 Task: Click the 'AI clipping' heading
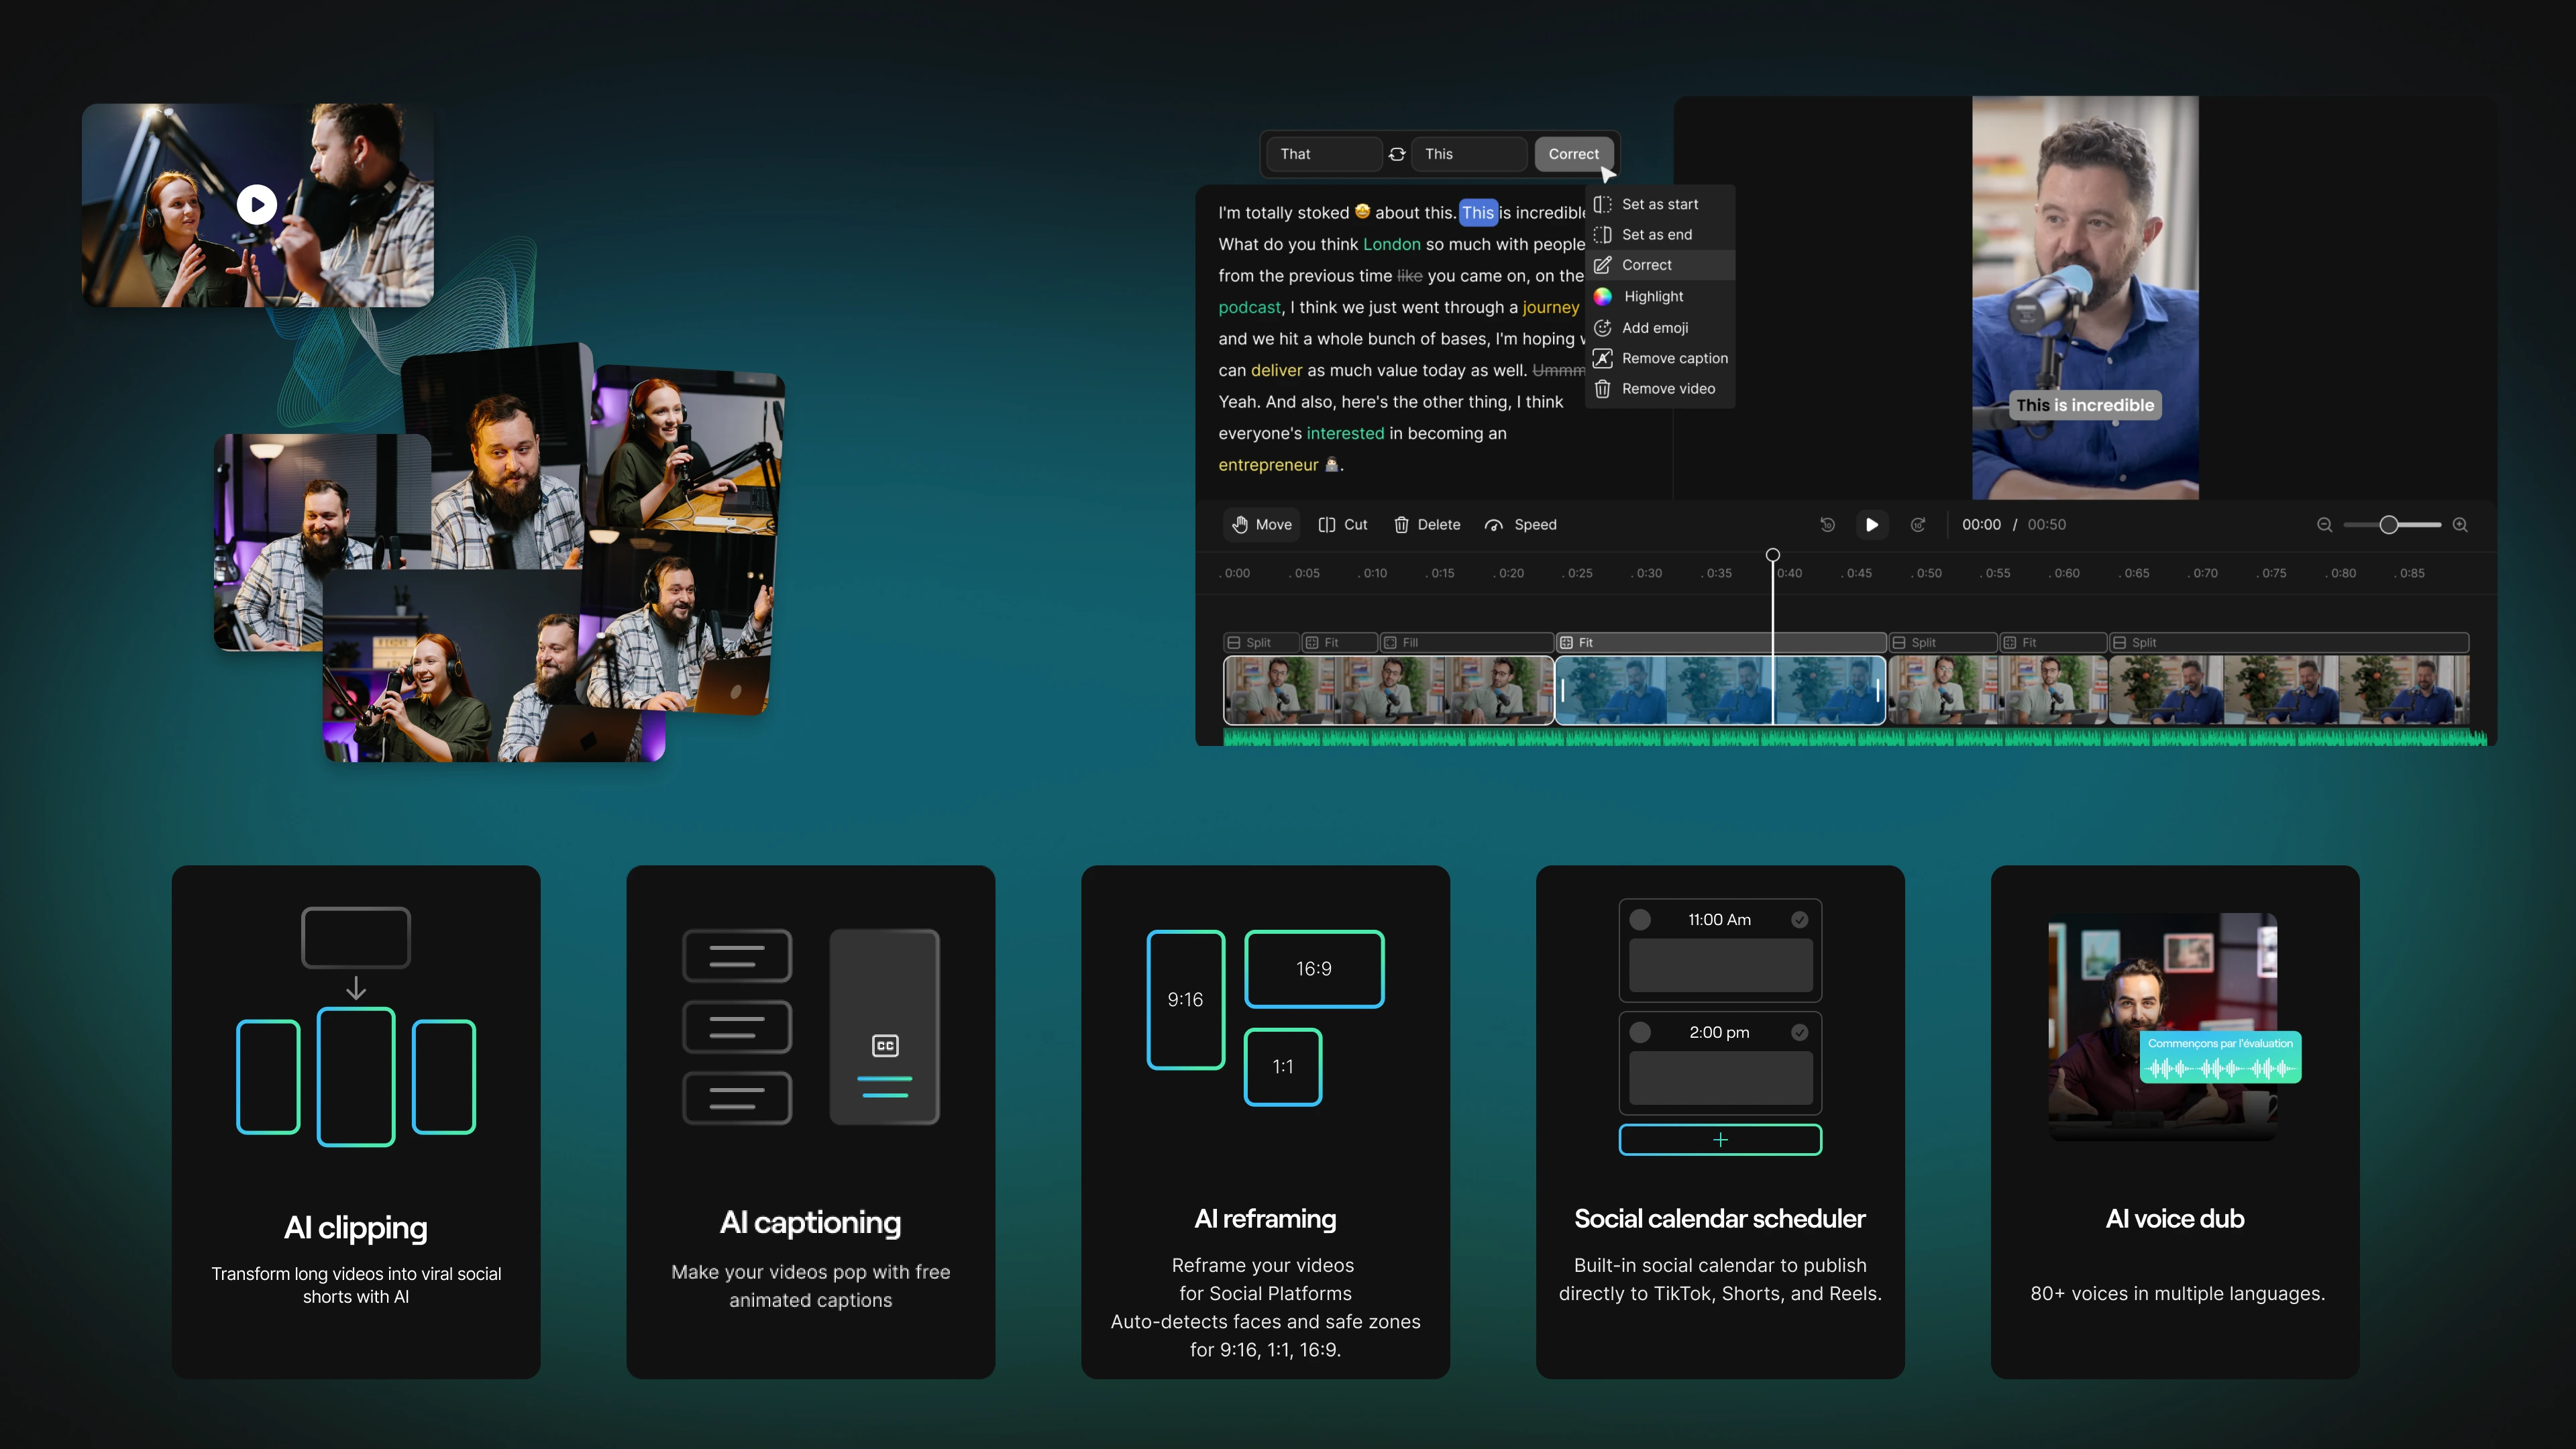point(356,1227)
